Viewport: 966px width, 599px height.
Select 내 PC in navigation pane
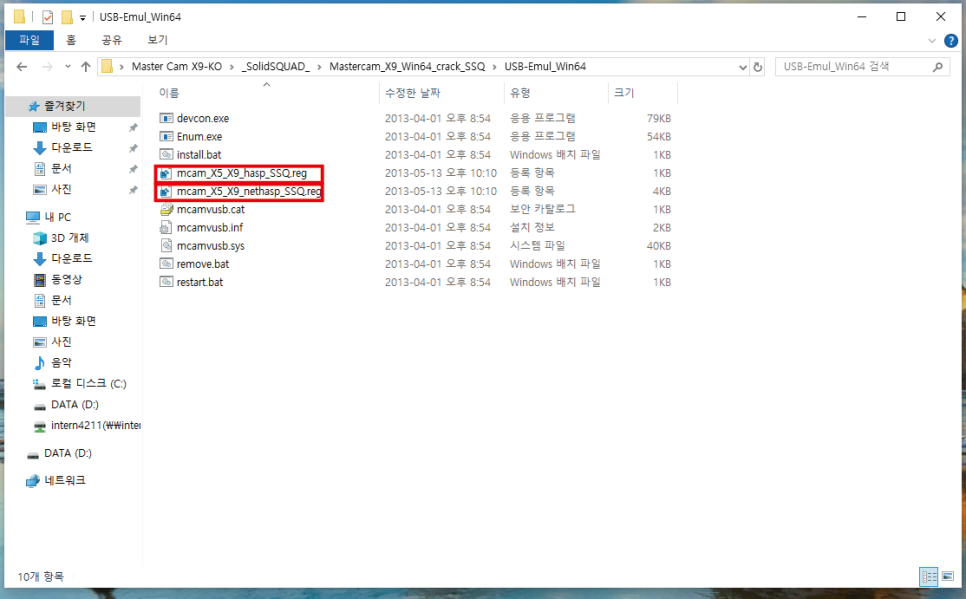[x=57, y=217]
